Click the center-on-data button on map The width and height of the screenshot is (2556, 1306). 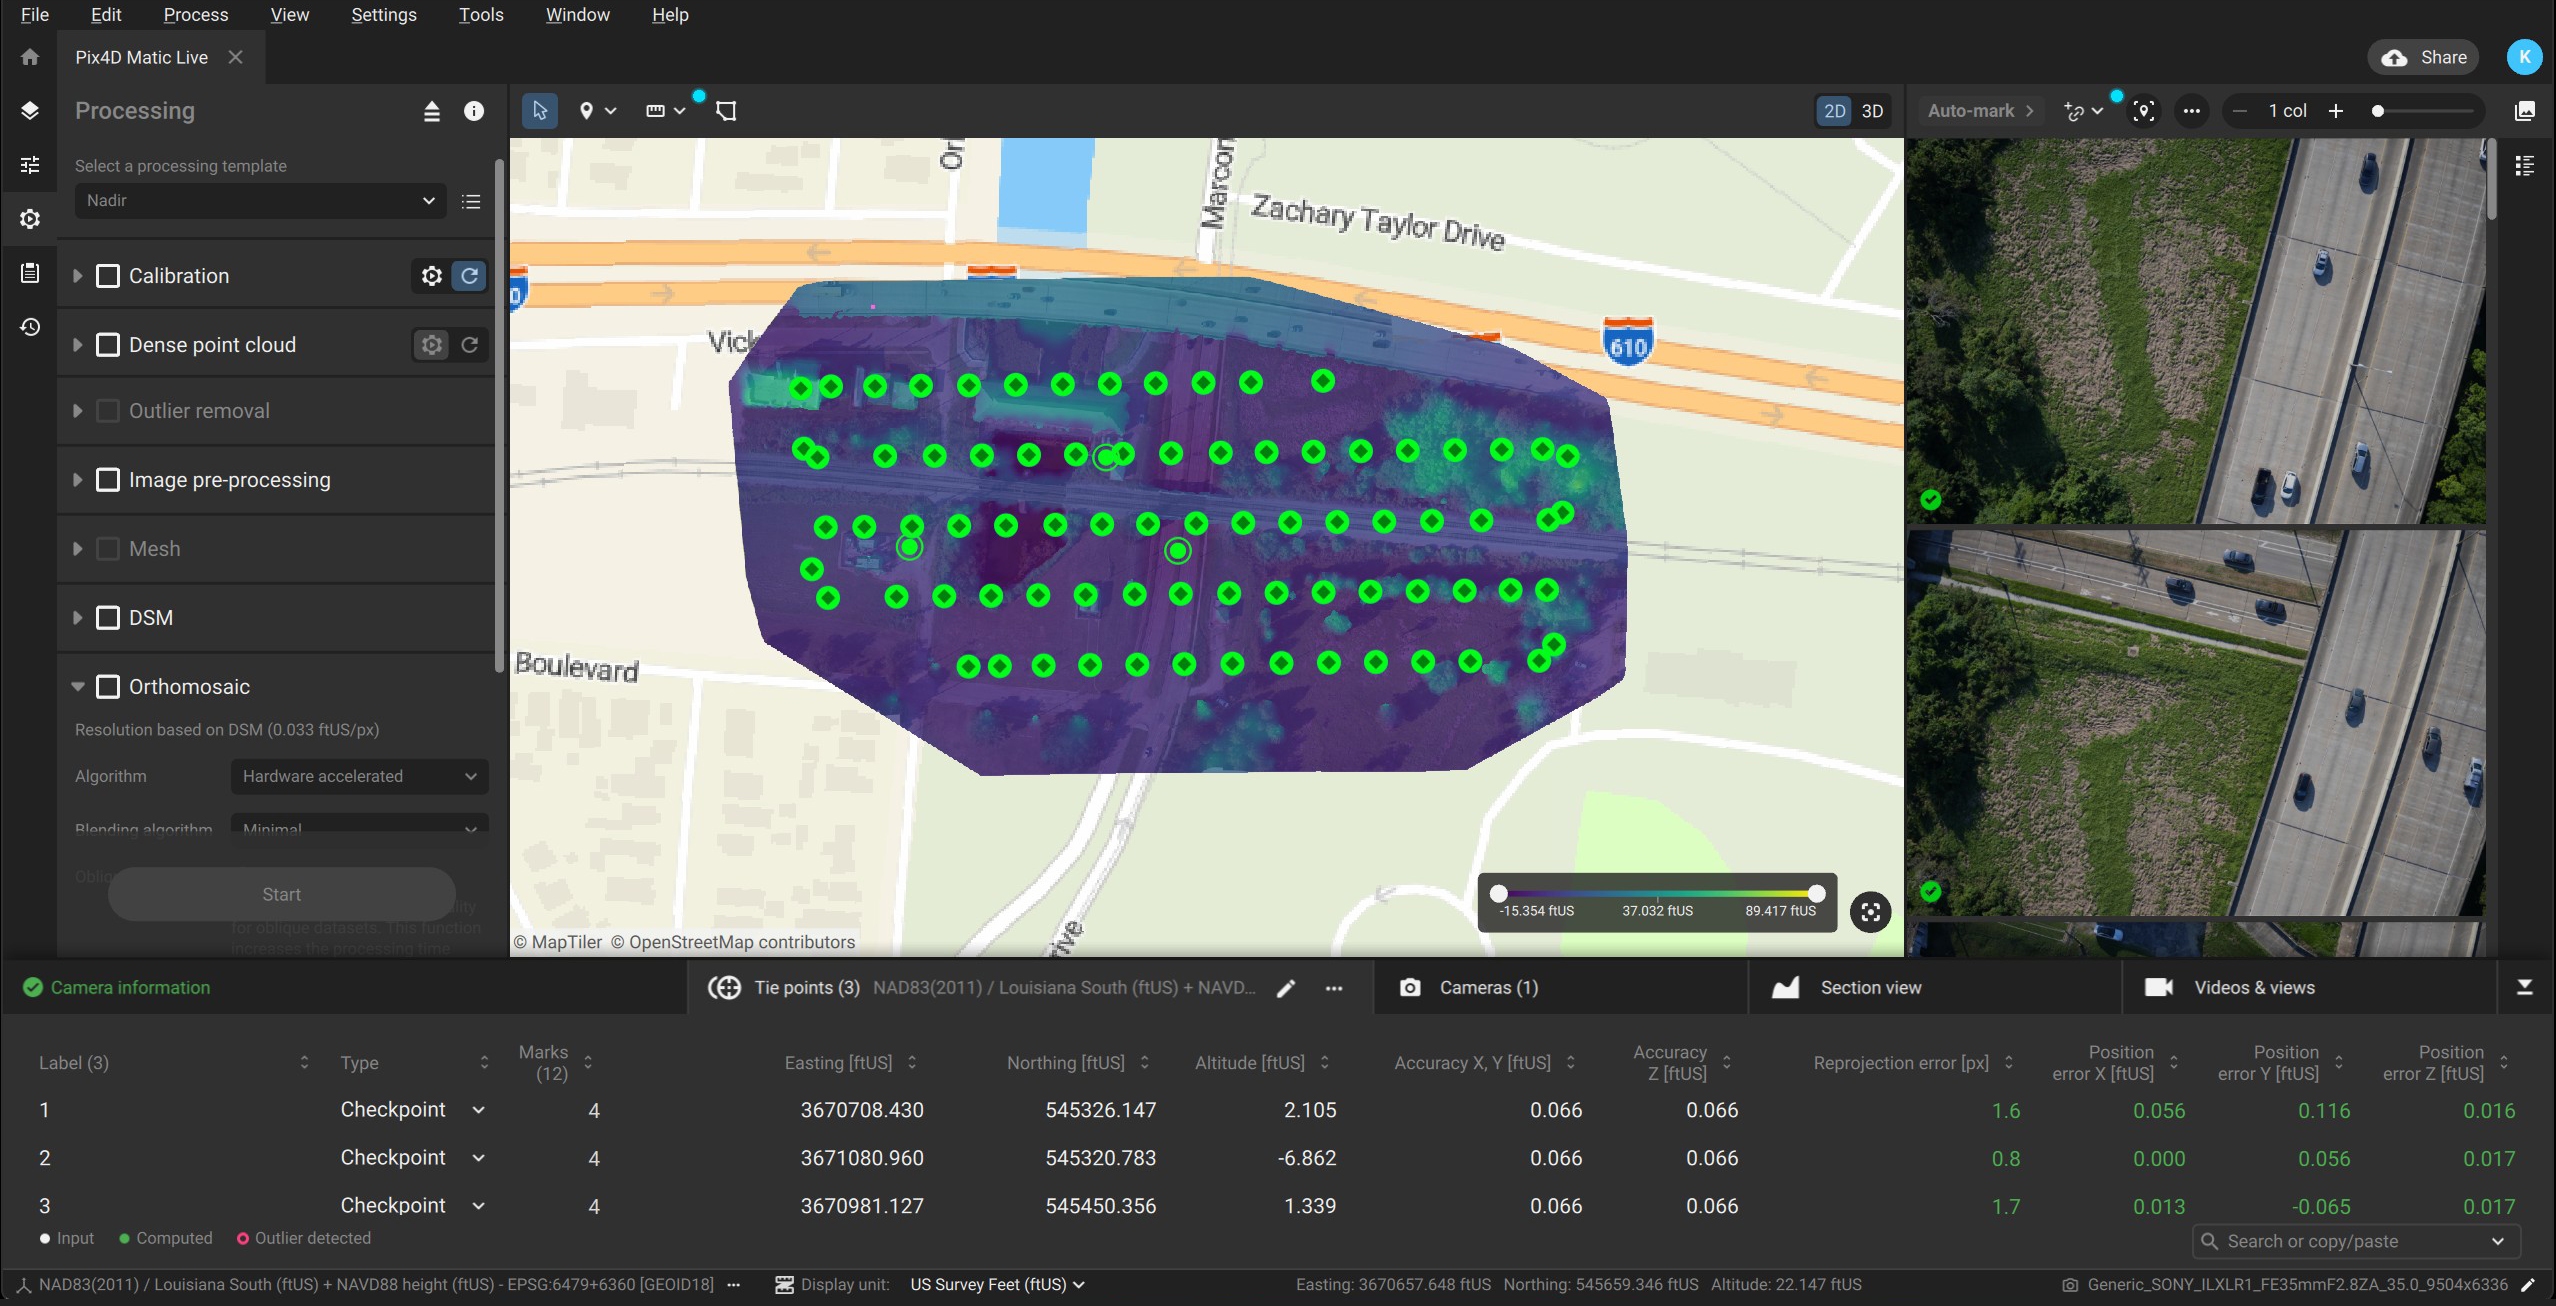coord(1870,912)
